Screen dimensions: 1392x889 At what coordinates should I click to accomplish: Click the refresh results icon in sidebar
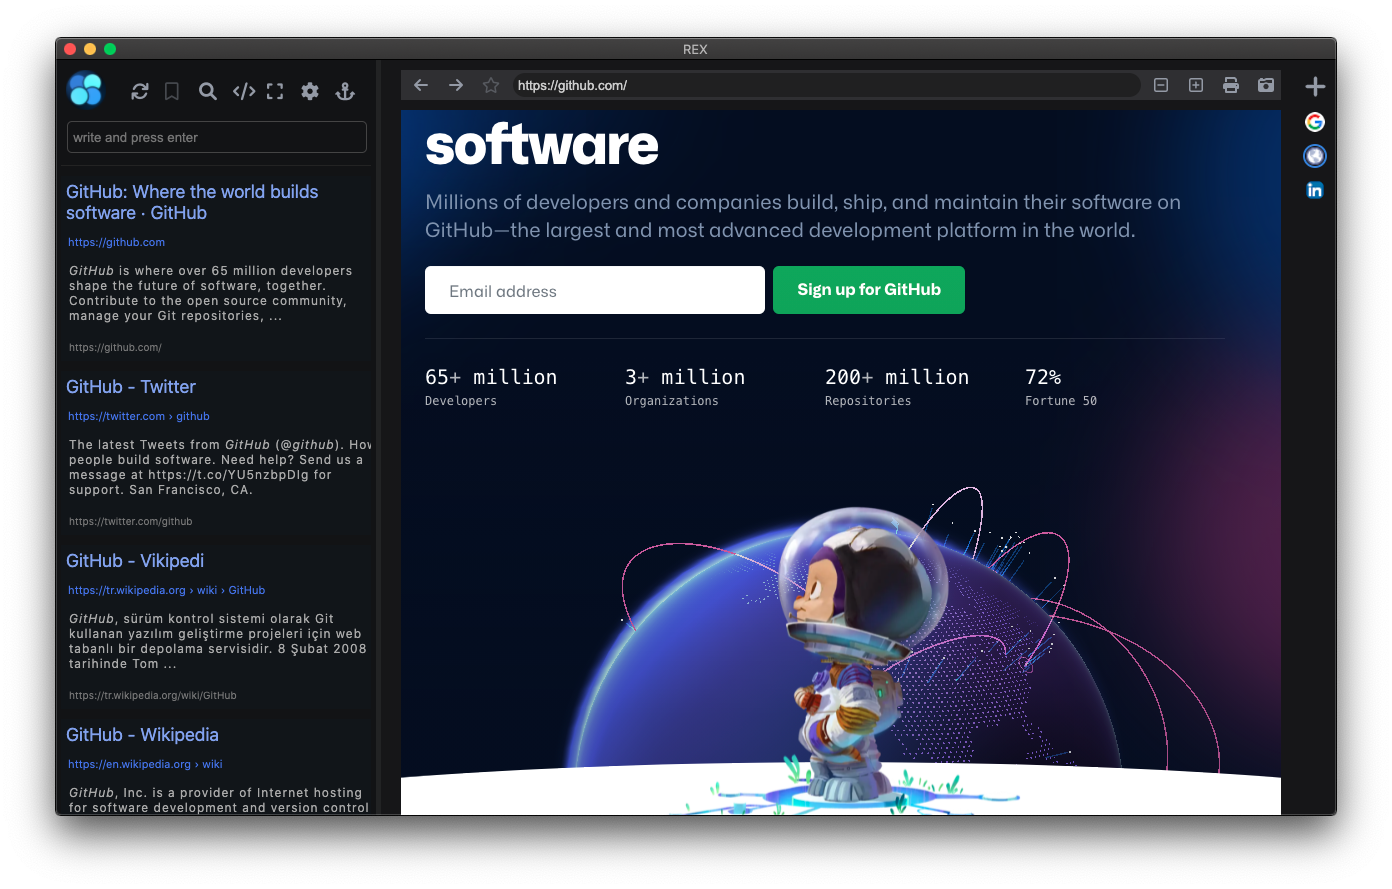pos(140,91)
